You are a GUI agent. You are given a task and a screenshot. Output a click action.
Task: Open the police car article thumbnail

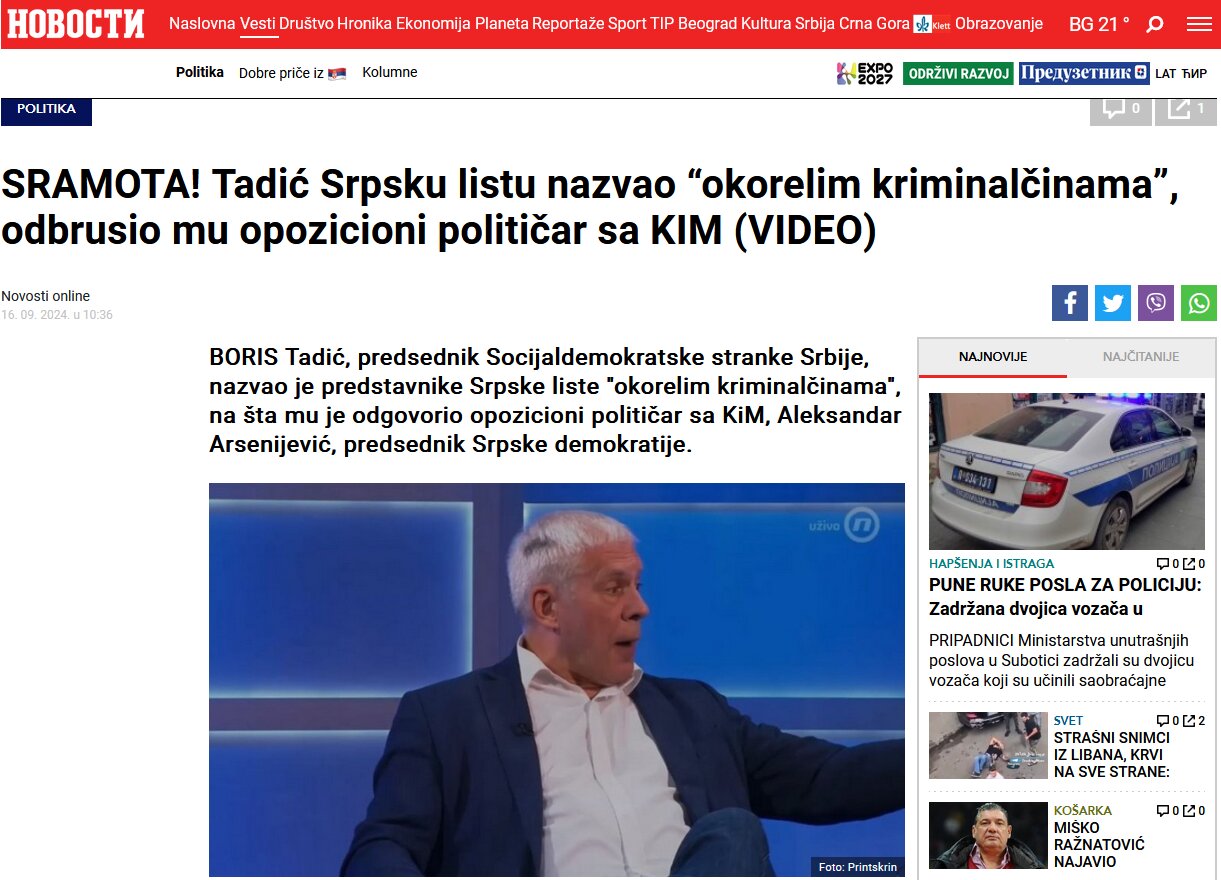pos(1067,471)
